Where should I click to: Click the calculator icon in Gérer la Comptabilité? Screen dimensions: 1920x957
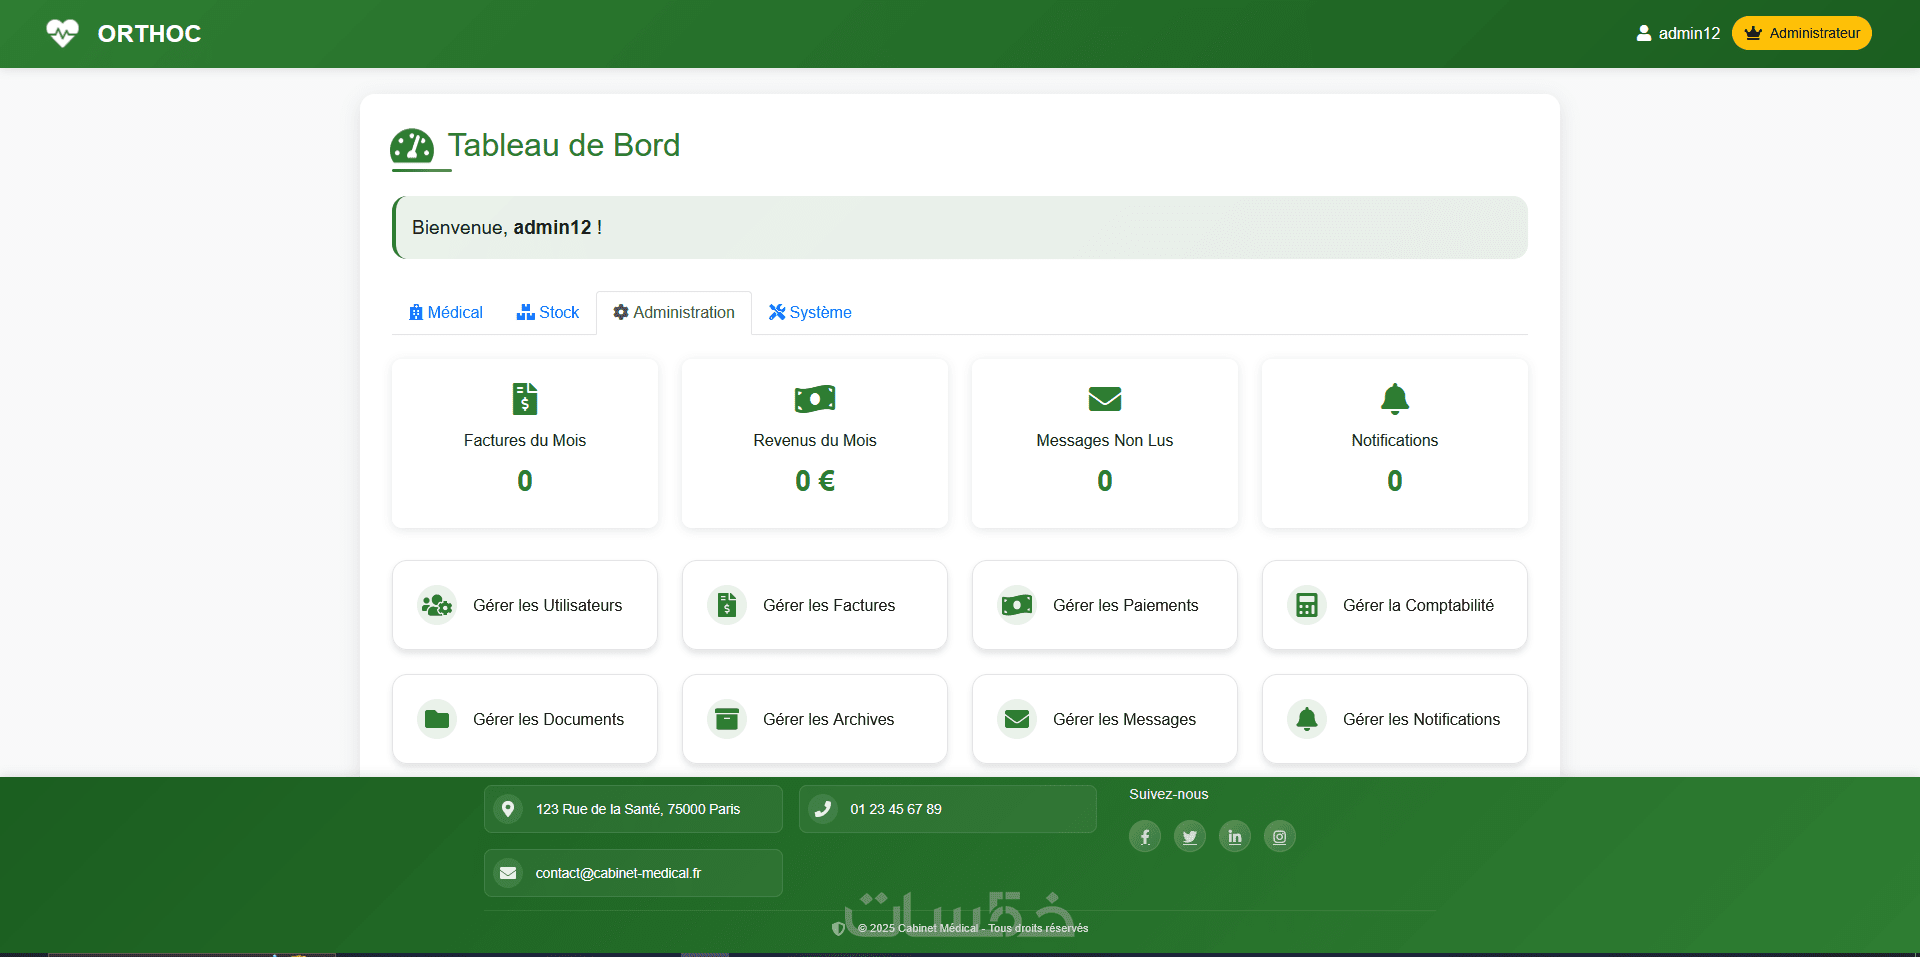pos(1307,605)
